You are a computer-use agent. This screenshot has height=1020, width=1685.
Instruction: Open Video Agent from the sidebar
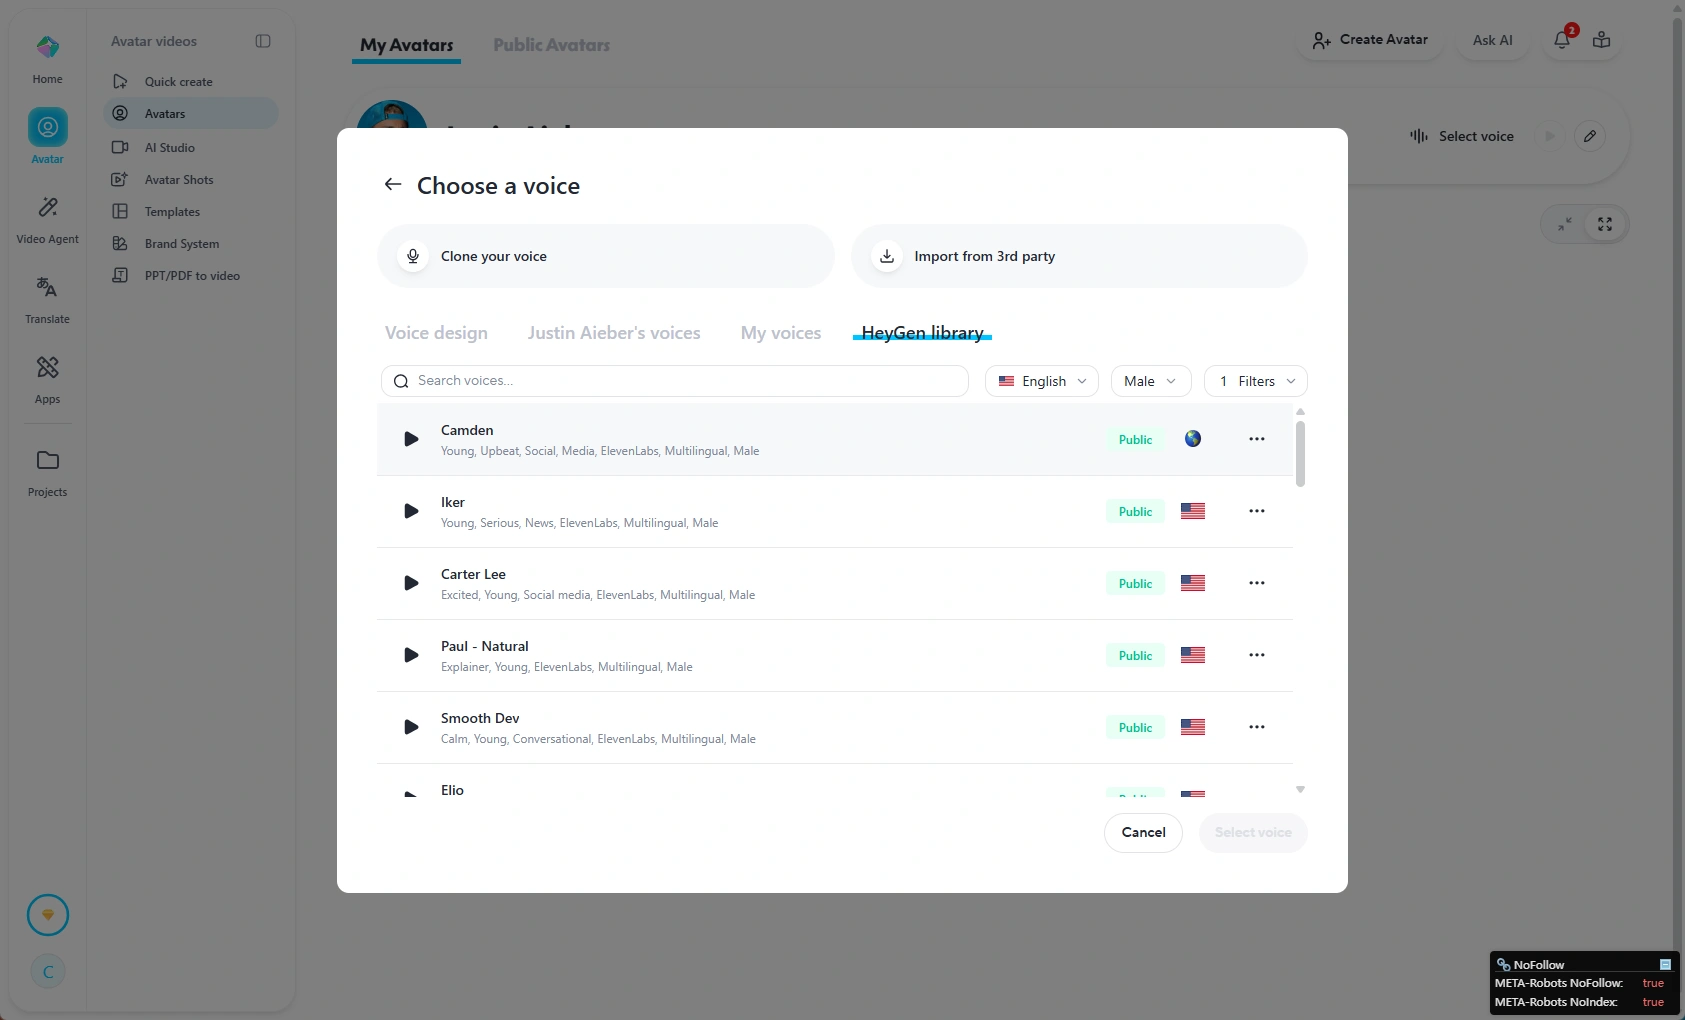(x=47, y=219)
